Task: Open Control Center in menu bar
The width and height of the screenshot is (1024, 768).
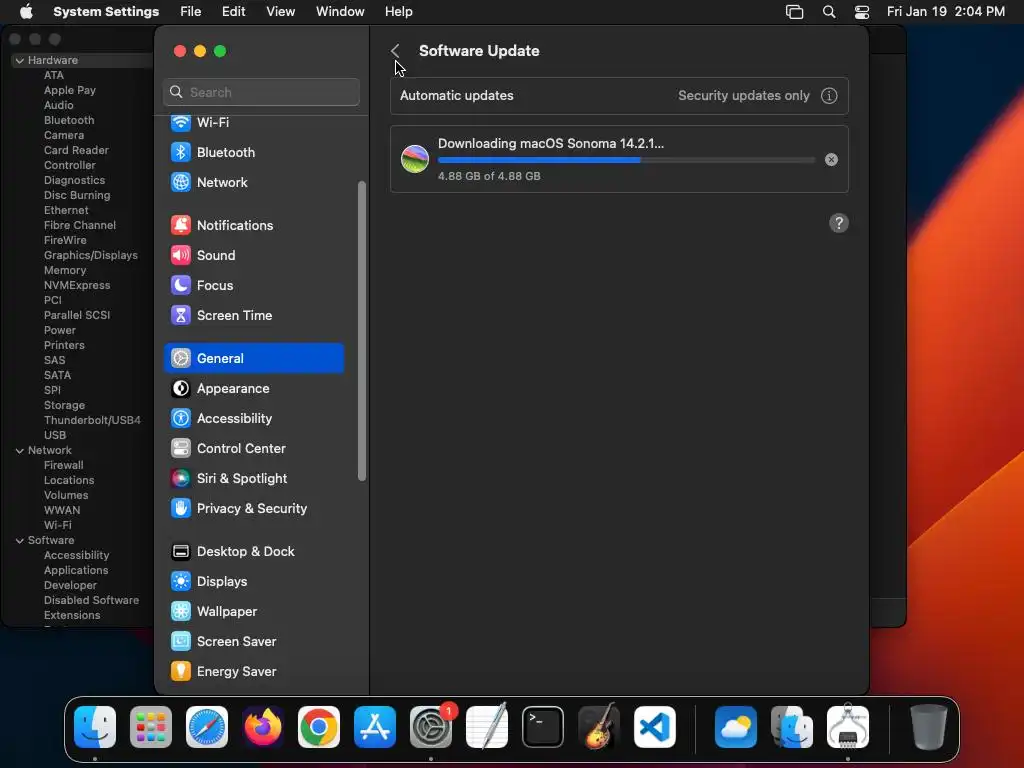Action: [862, 12]
